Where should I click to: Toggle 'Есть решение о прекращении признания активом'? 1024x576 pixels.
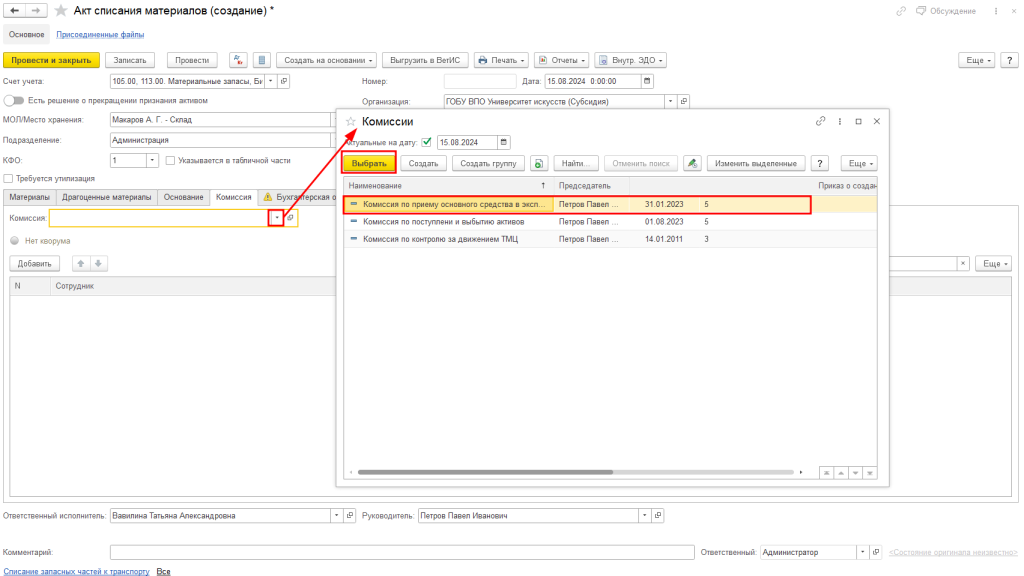pyautogui.click(x=14, y=100)
